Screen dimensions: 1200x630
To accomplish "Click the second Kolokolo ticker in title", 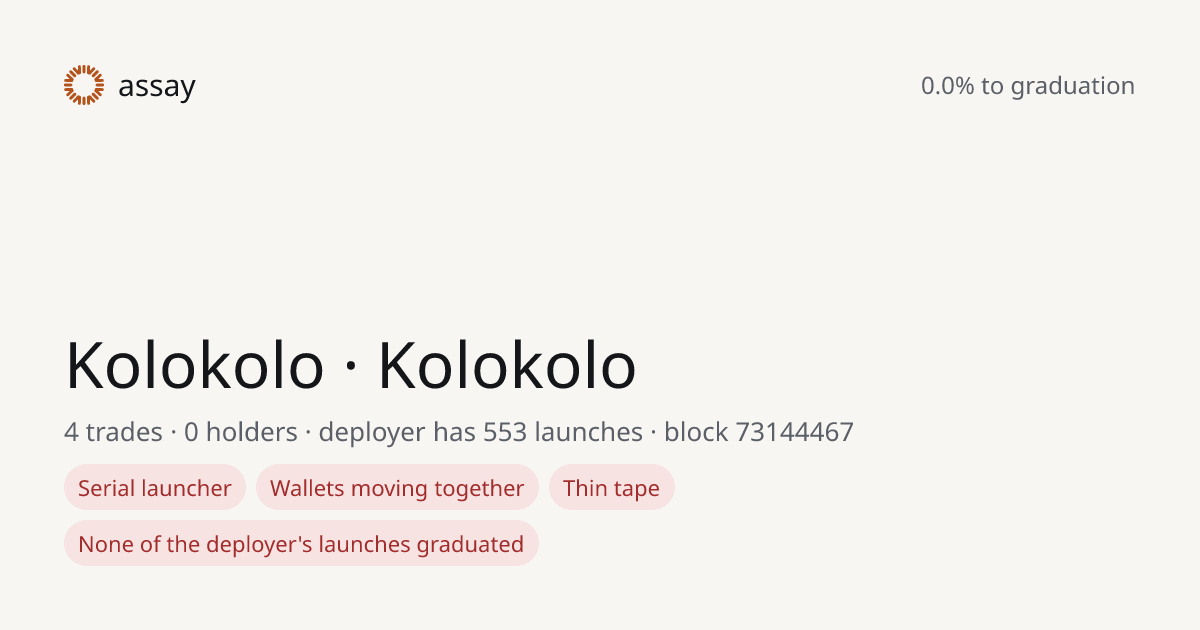I will (507, 365).
